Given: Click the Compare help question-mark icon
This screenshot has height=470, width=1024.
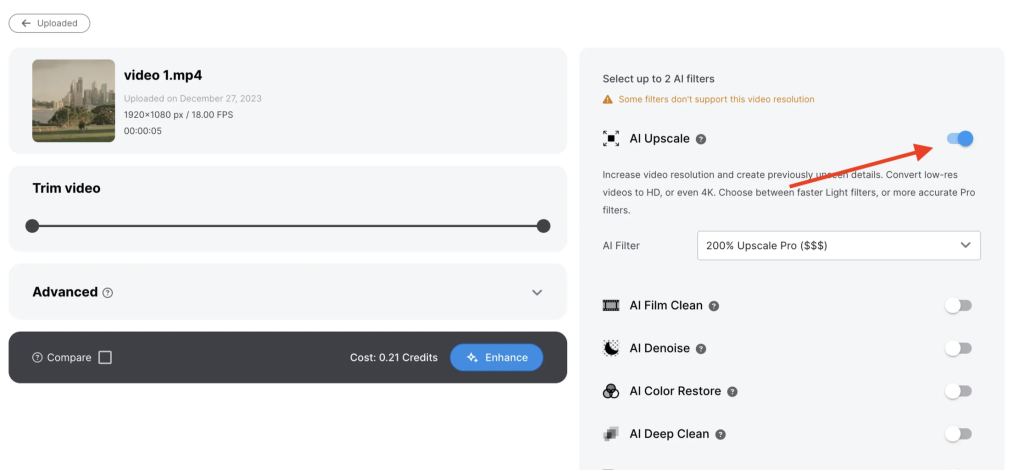Looking at the screenshot, I should [x=37, y=358].
